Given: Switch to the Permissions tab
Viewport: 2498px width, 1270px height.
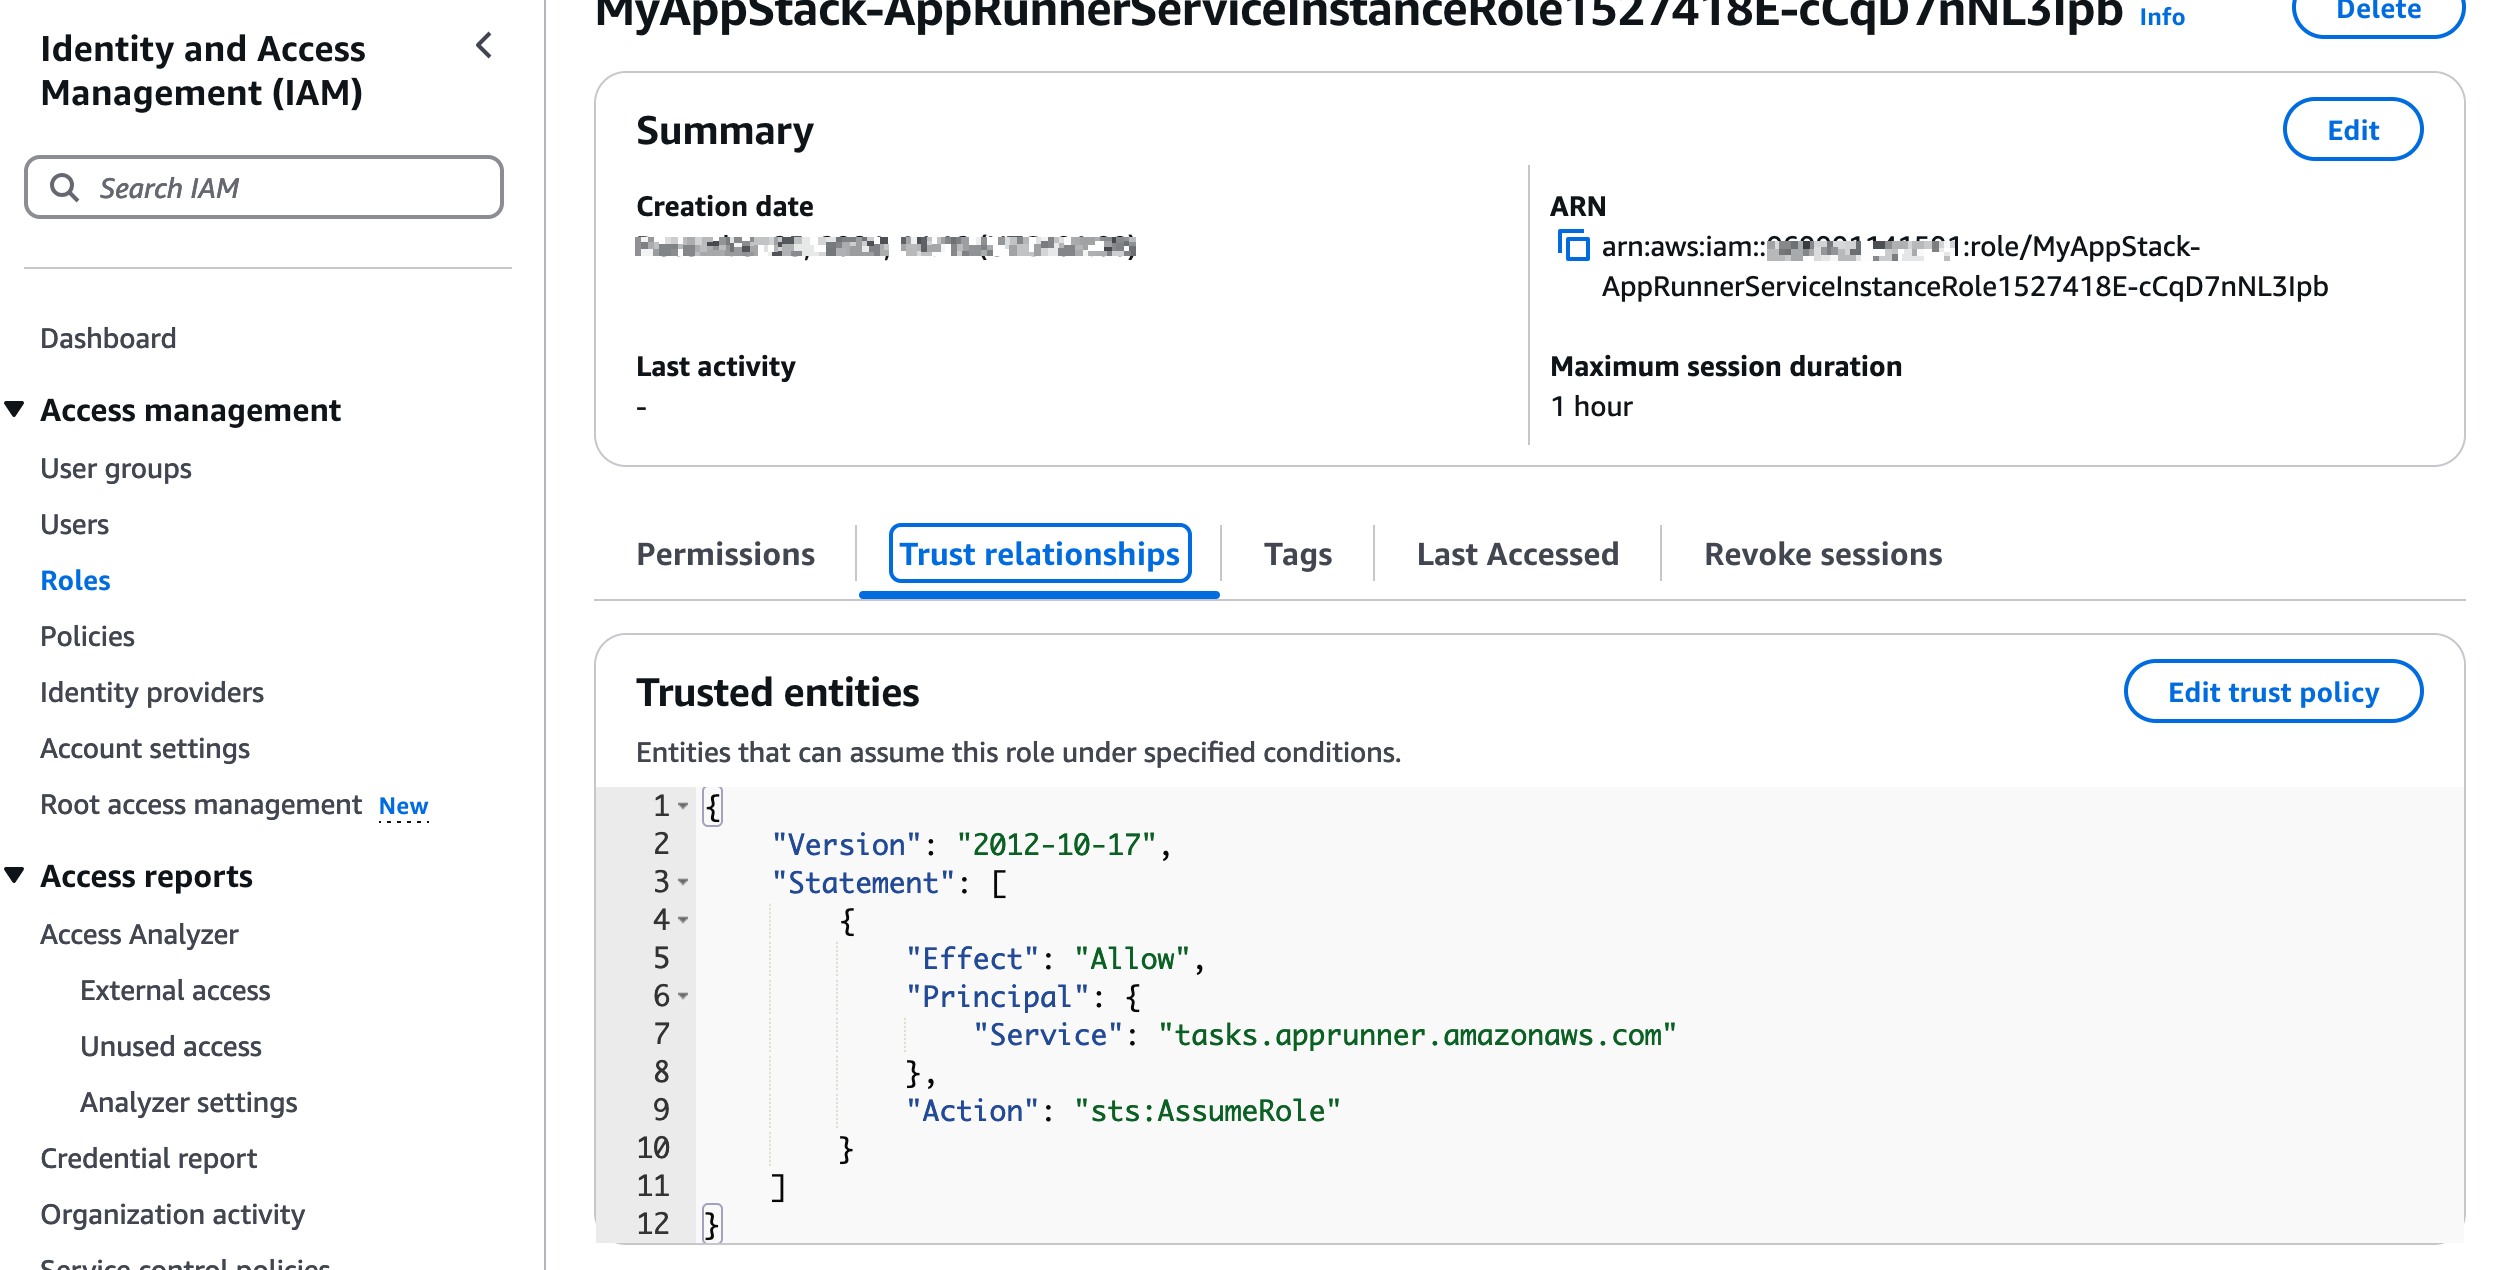Looking at the screenshot, I should point(725,554).
